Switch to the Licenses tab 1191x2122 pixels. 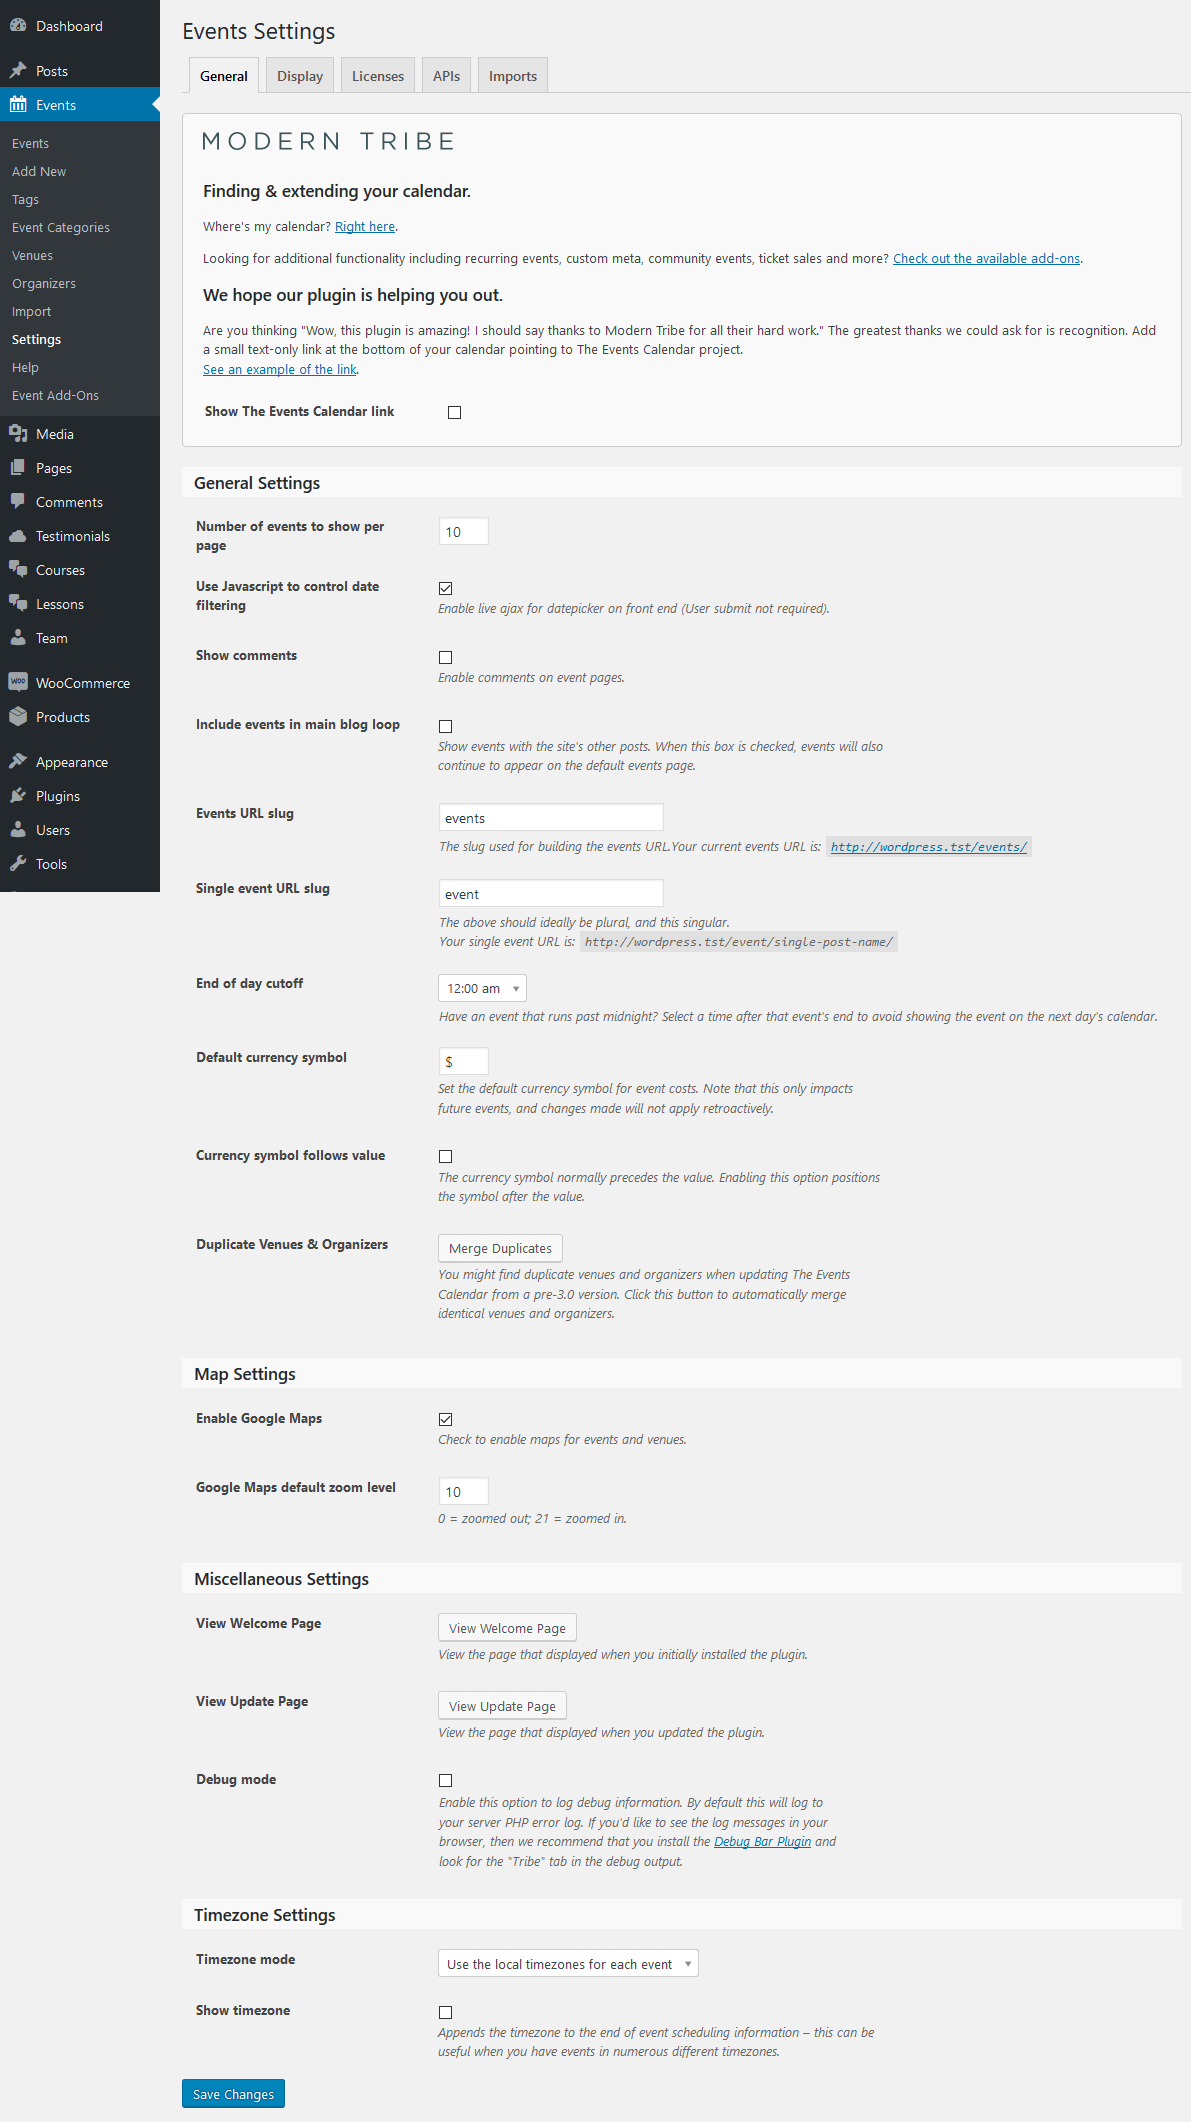(378, 76)
